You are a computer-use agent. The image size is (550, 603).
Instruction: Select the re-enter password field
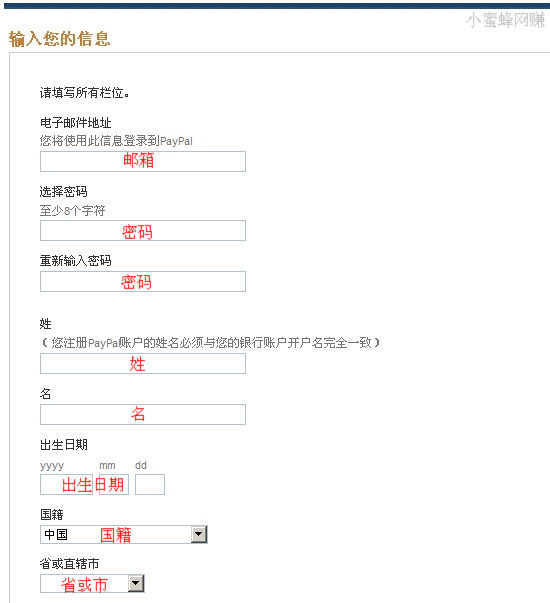coord(143,282)
